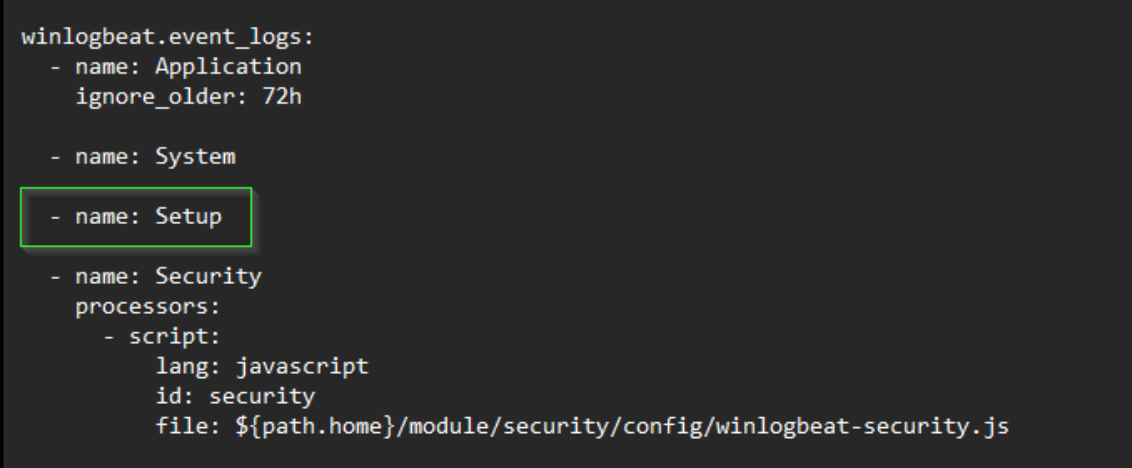This screenshot has width=1132, height=468.
Task: Click the word System
Action: pyautogui.click(x=195, y=157)
